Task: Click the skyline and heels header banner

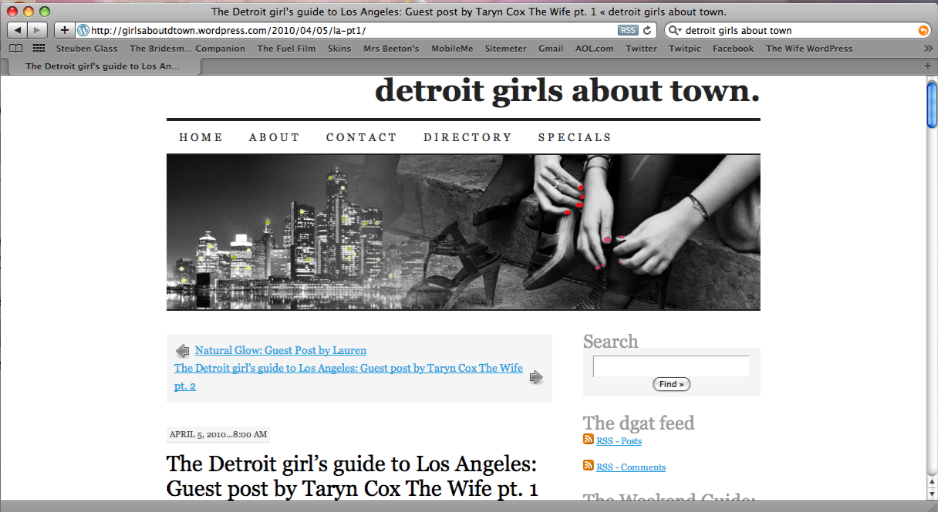Action: coord(463,232)
